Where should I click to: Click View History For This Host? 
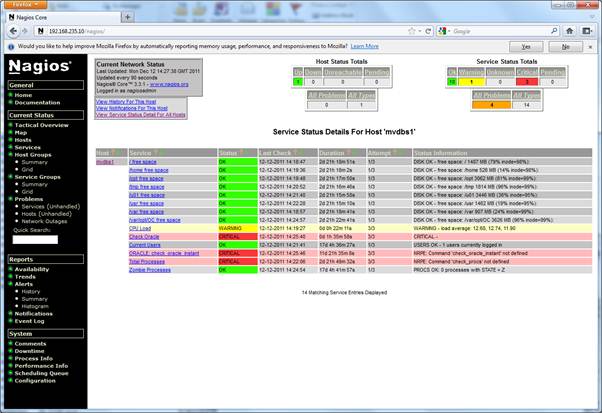(126, 102)
